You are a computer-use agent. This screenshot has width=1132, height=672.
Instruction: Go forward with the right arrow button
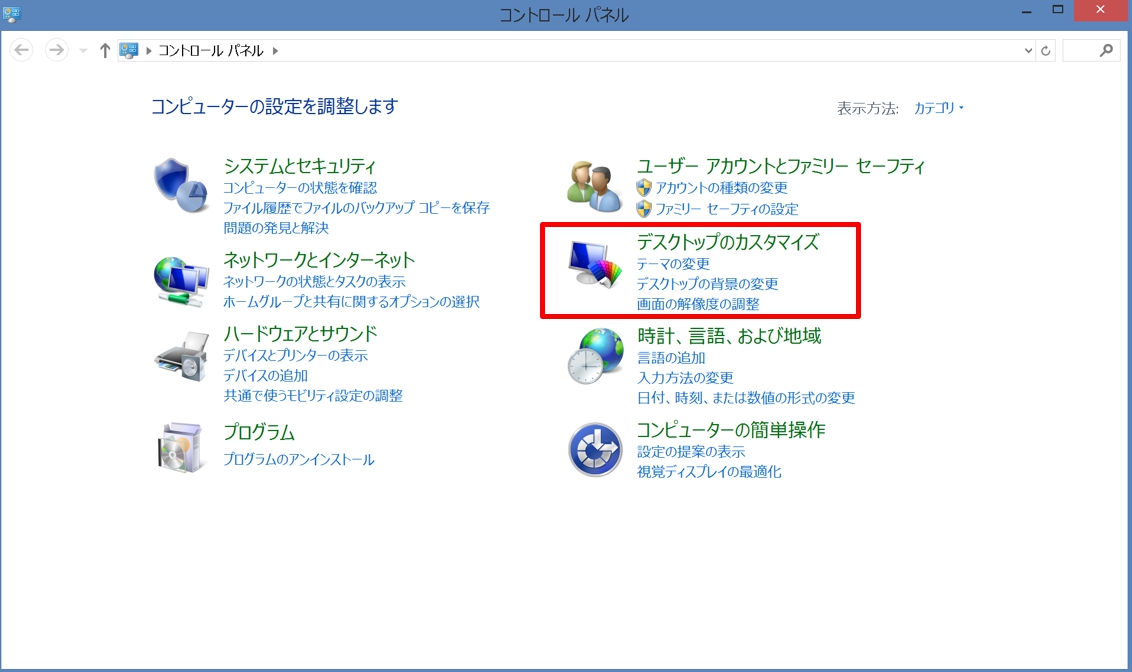pyautogui.click(x=56, y=50)
